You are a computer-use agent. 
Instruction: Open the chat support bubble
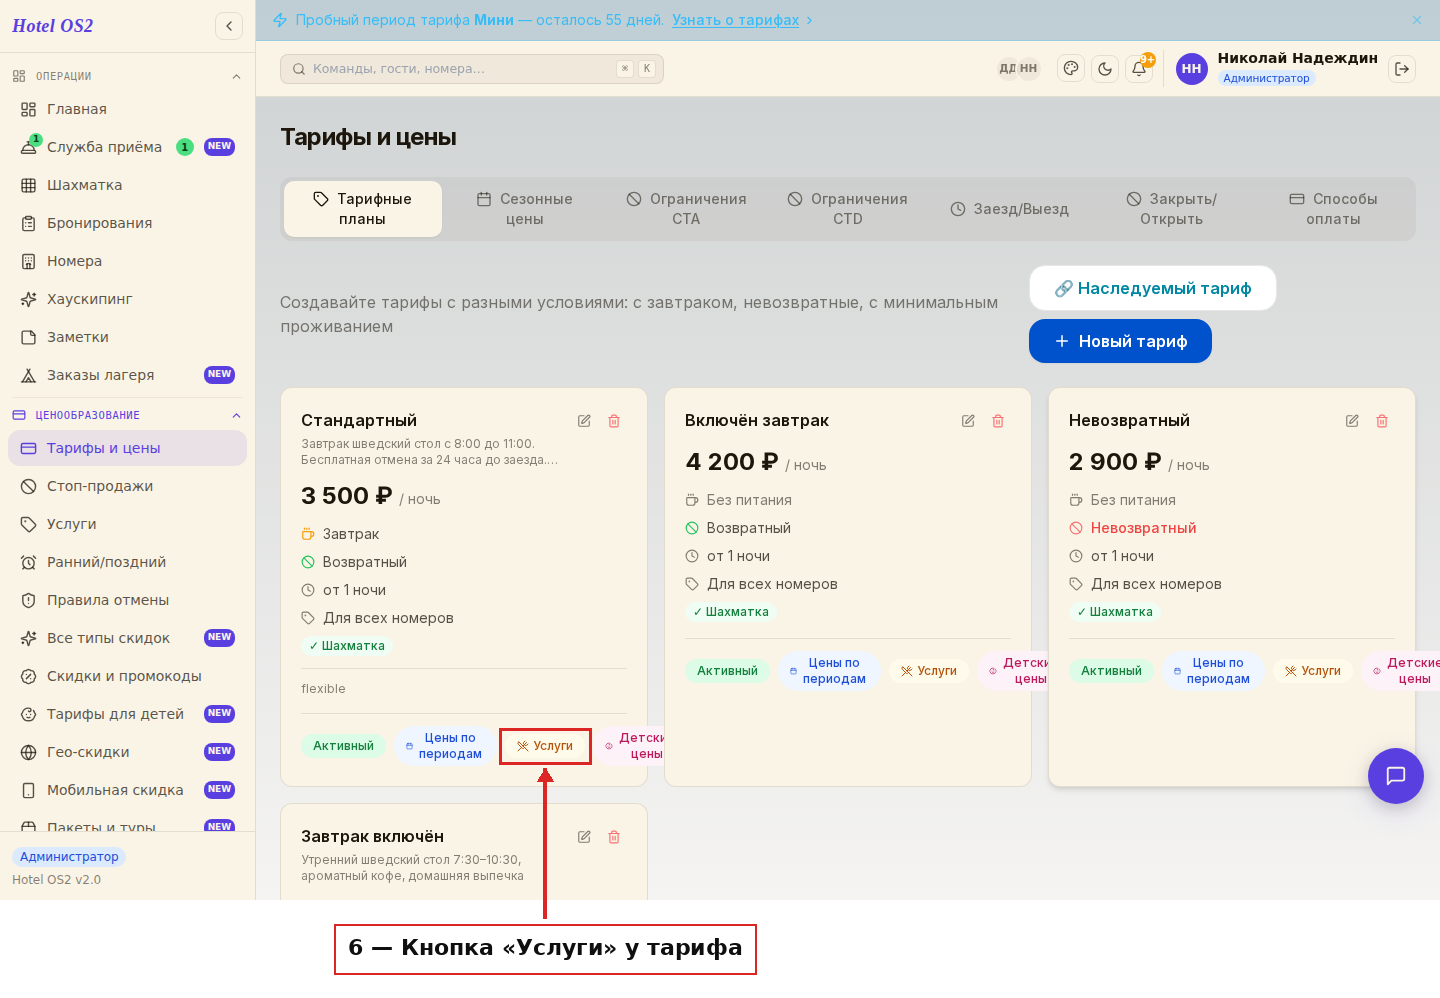(1396, 776)
